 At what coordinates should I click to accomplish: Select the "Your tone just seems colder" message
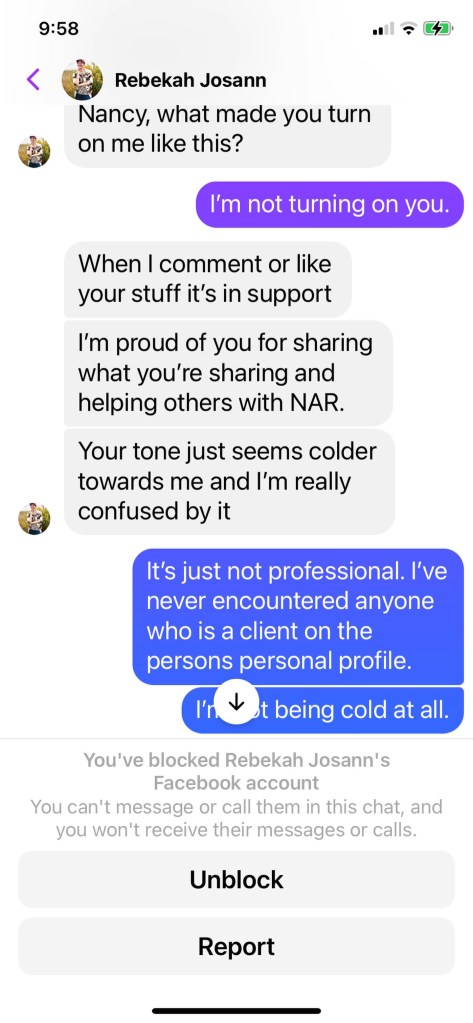pos(230,481)
